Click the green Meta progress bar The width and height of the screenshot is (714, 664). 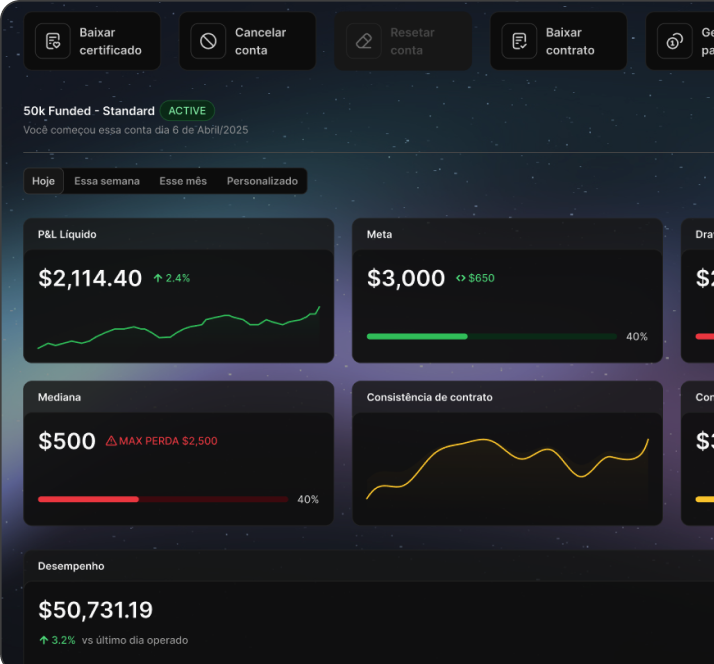tap(492, 337)
